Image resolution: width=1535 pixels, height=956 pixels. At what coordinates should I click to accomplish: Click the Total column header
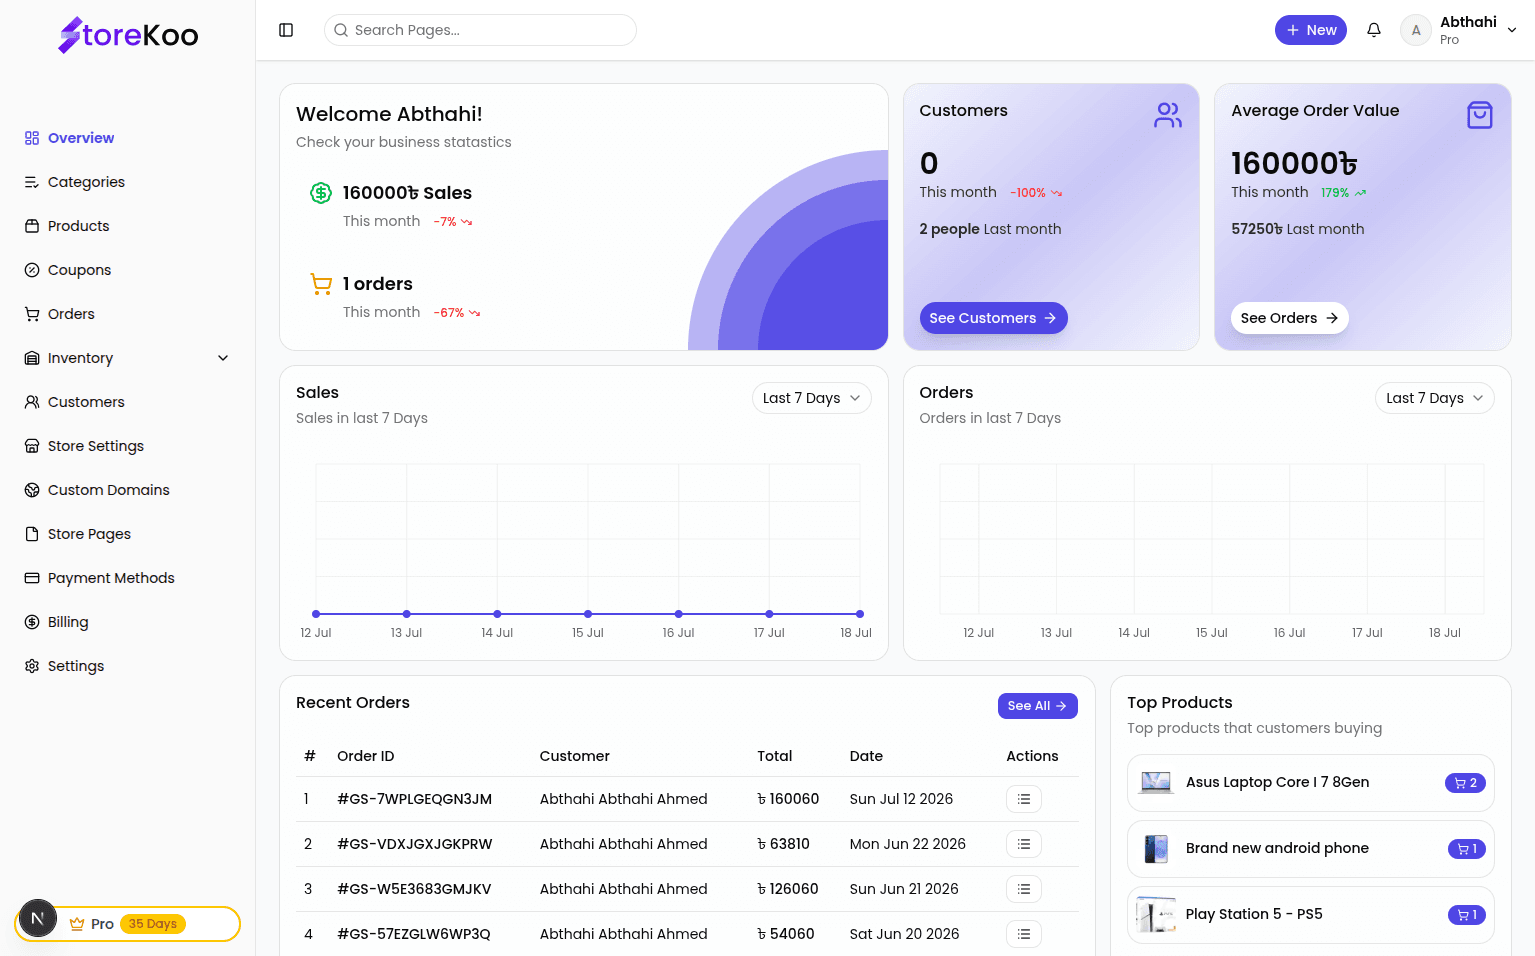[775, 756]
